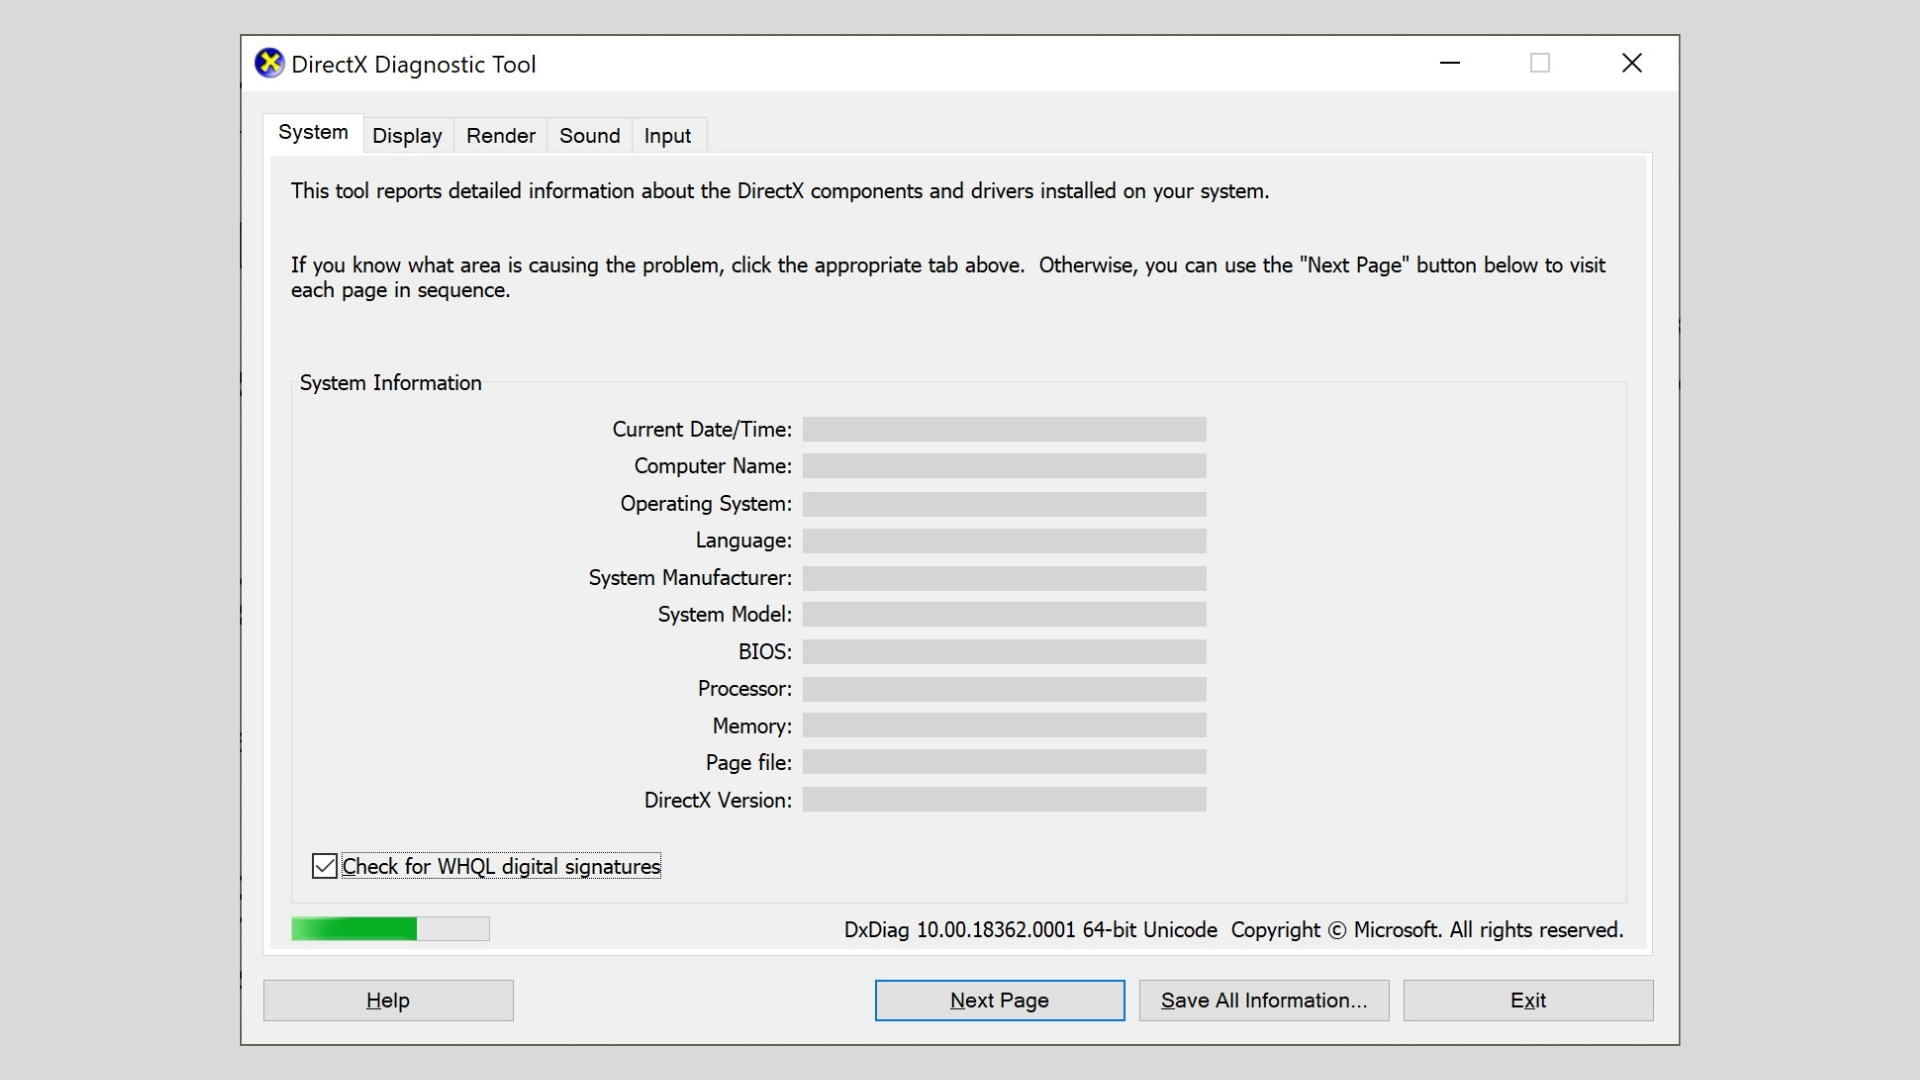Exit the diagnostic tool

pyautogui.click(x=1528, y=1000)
